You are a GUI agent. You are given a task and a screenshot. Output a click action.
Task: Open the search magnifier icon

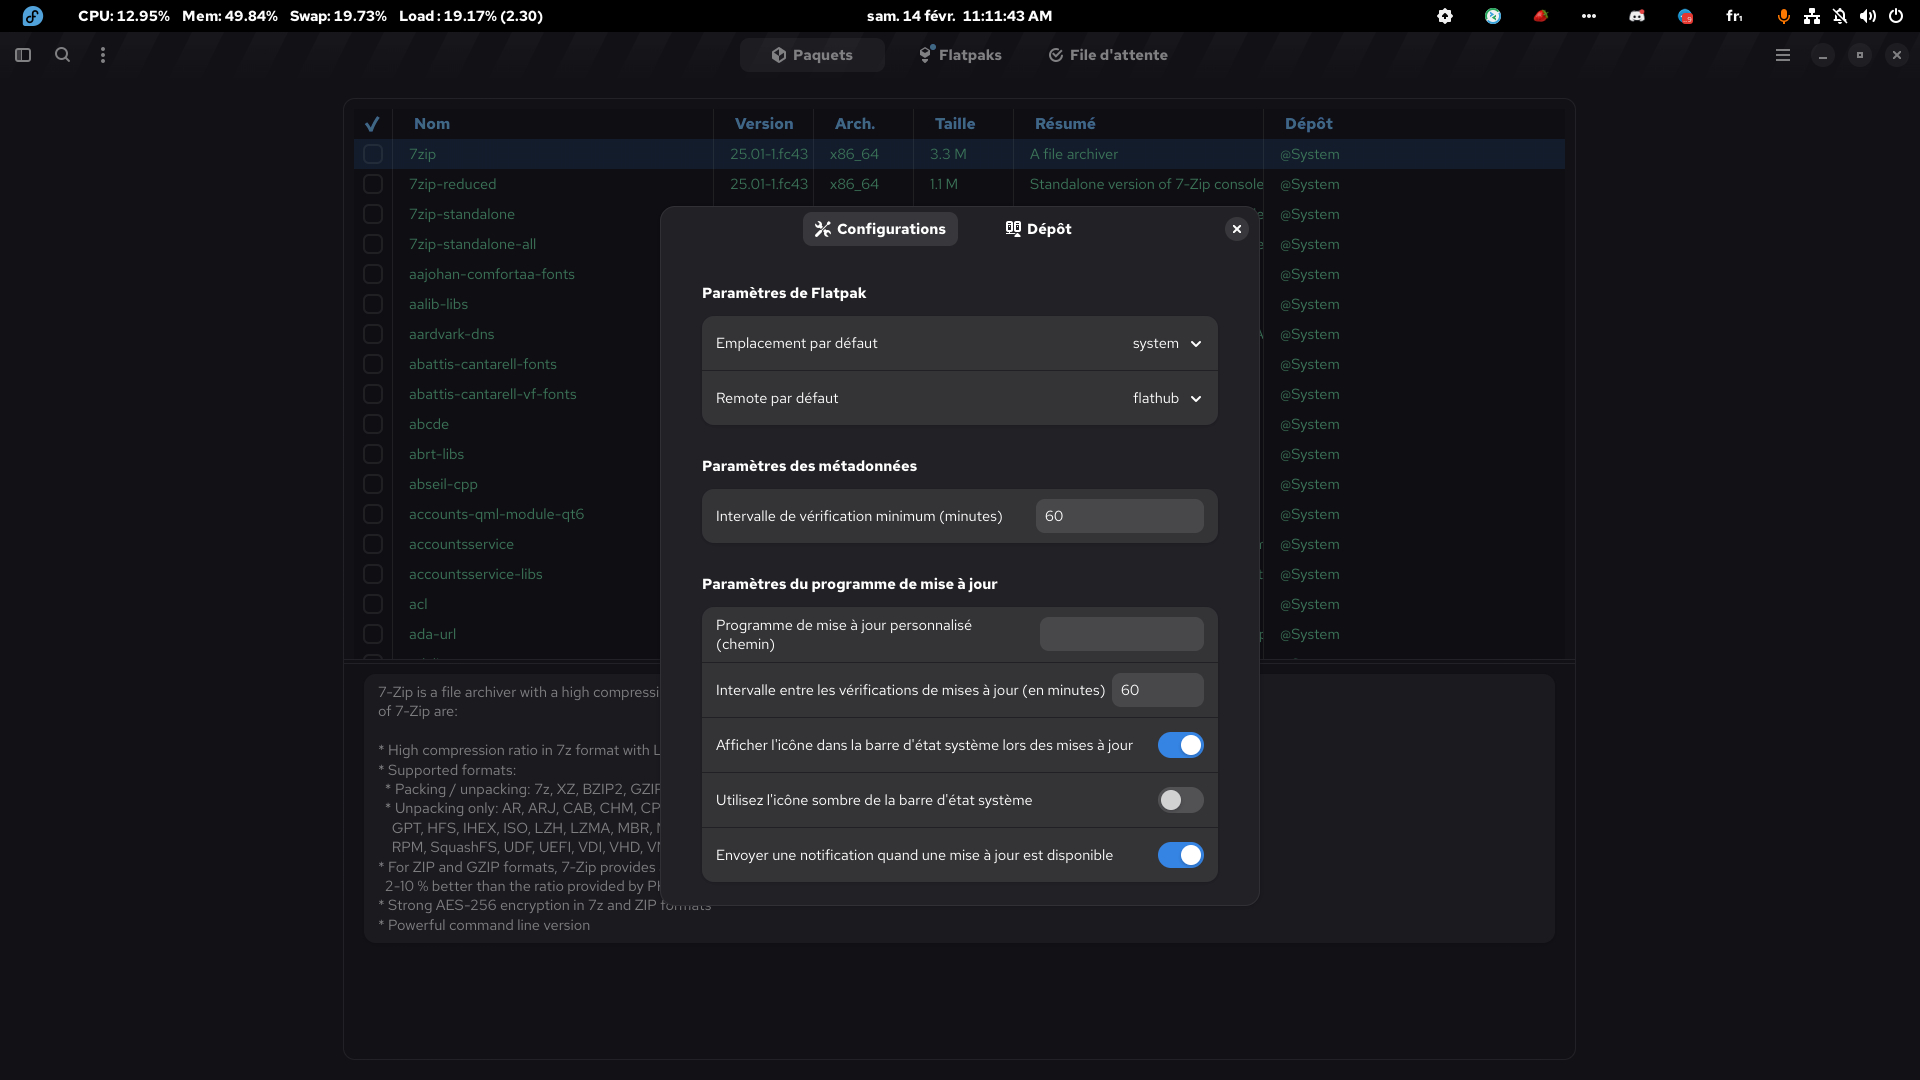click(62, 55)
